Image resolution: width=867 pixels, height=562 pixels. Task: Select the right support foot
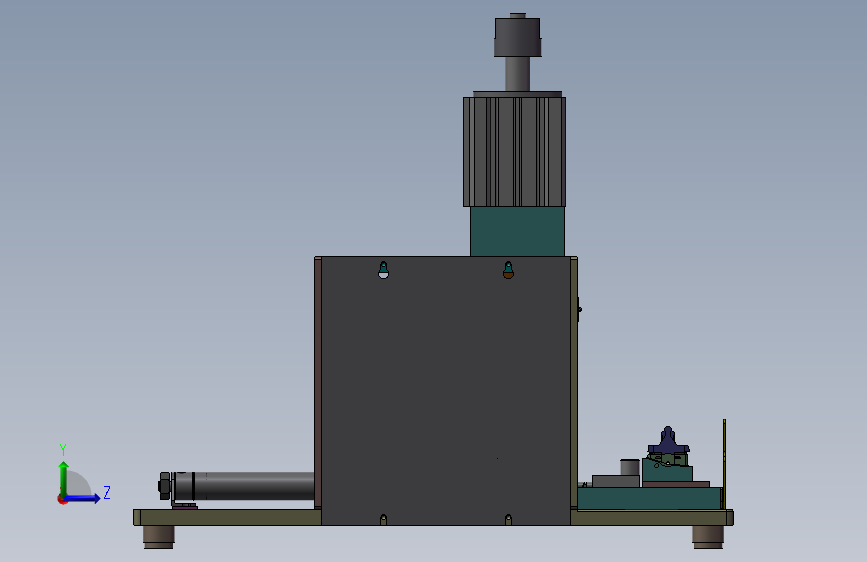(x=708, y=537)
